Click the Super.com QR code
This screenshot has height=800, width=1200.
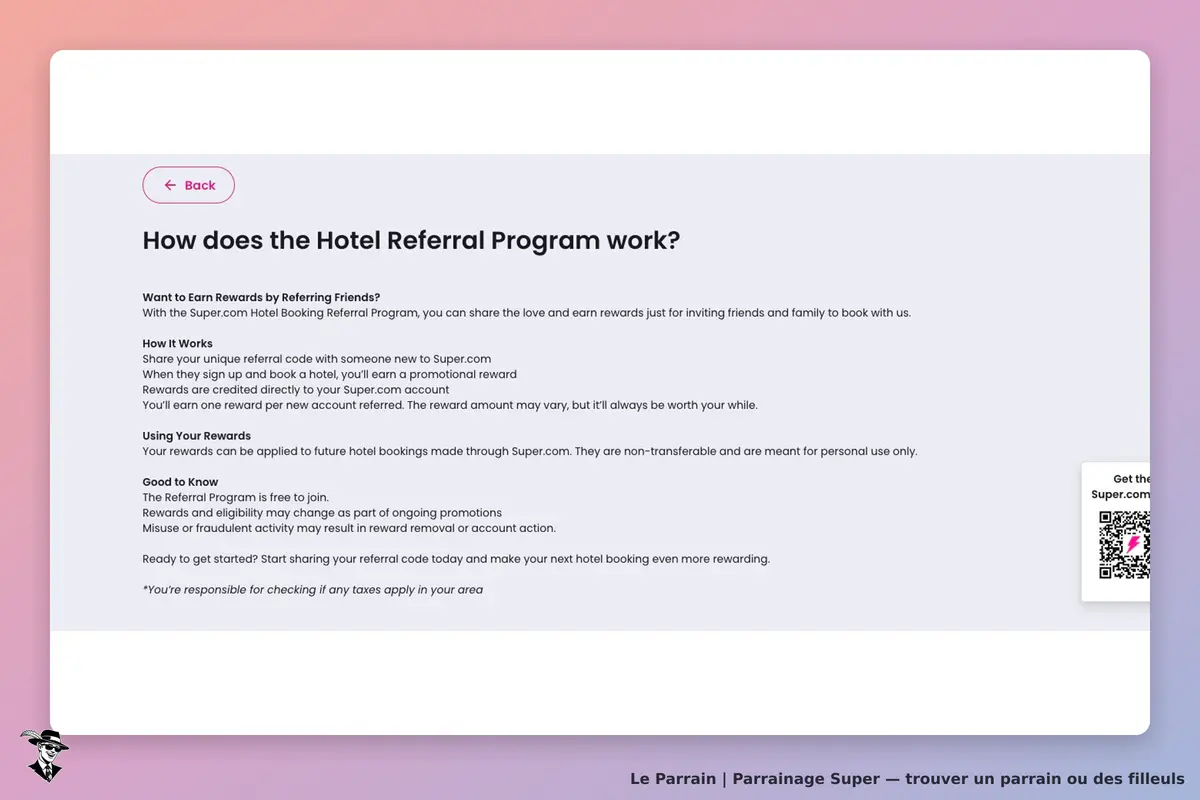(x=1125, y=545)
